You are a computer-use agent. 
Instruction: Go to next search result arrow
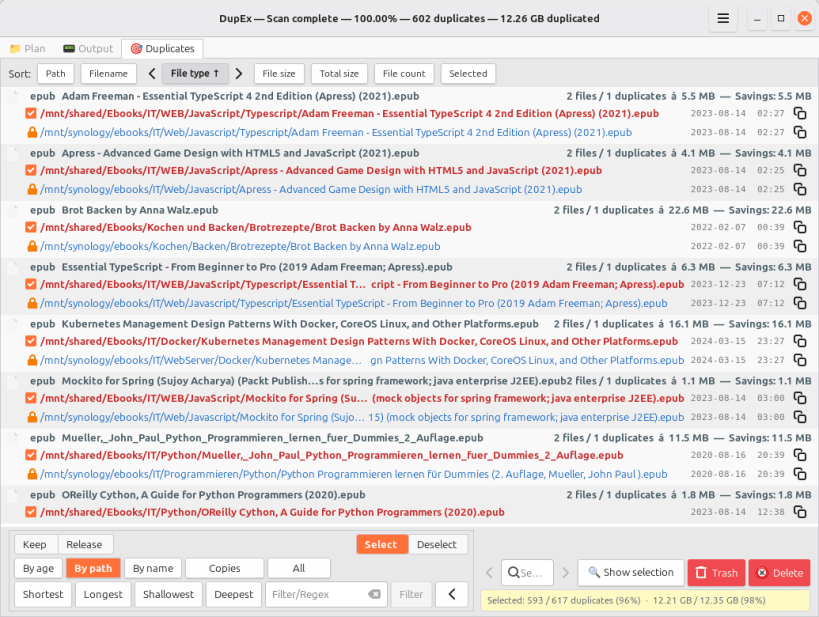pos(566,573)
